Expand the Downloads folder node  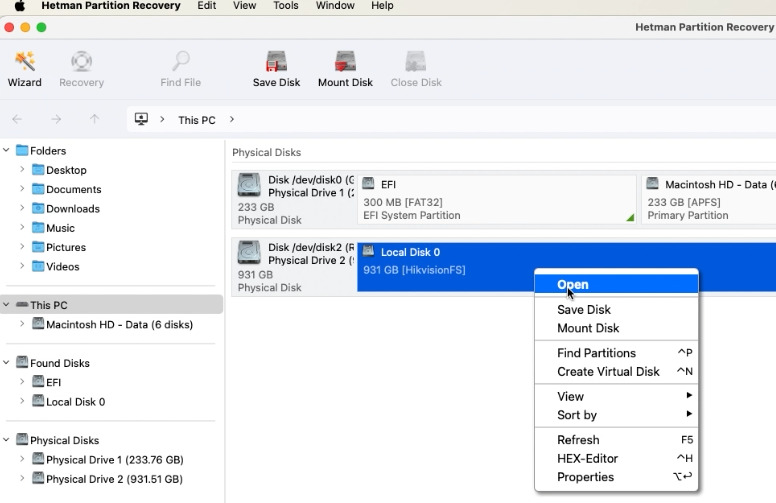click(22, 208)
